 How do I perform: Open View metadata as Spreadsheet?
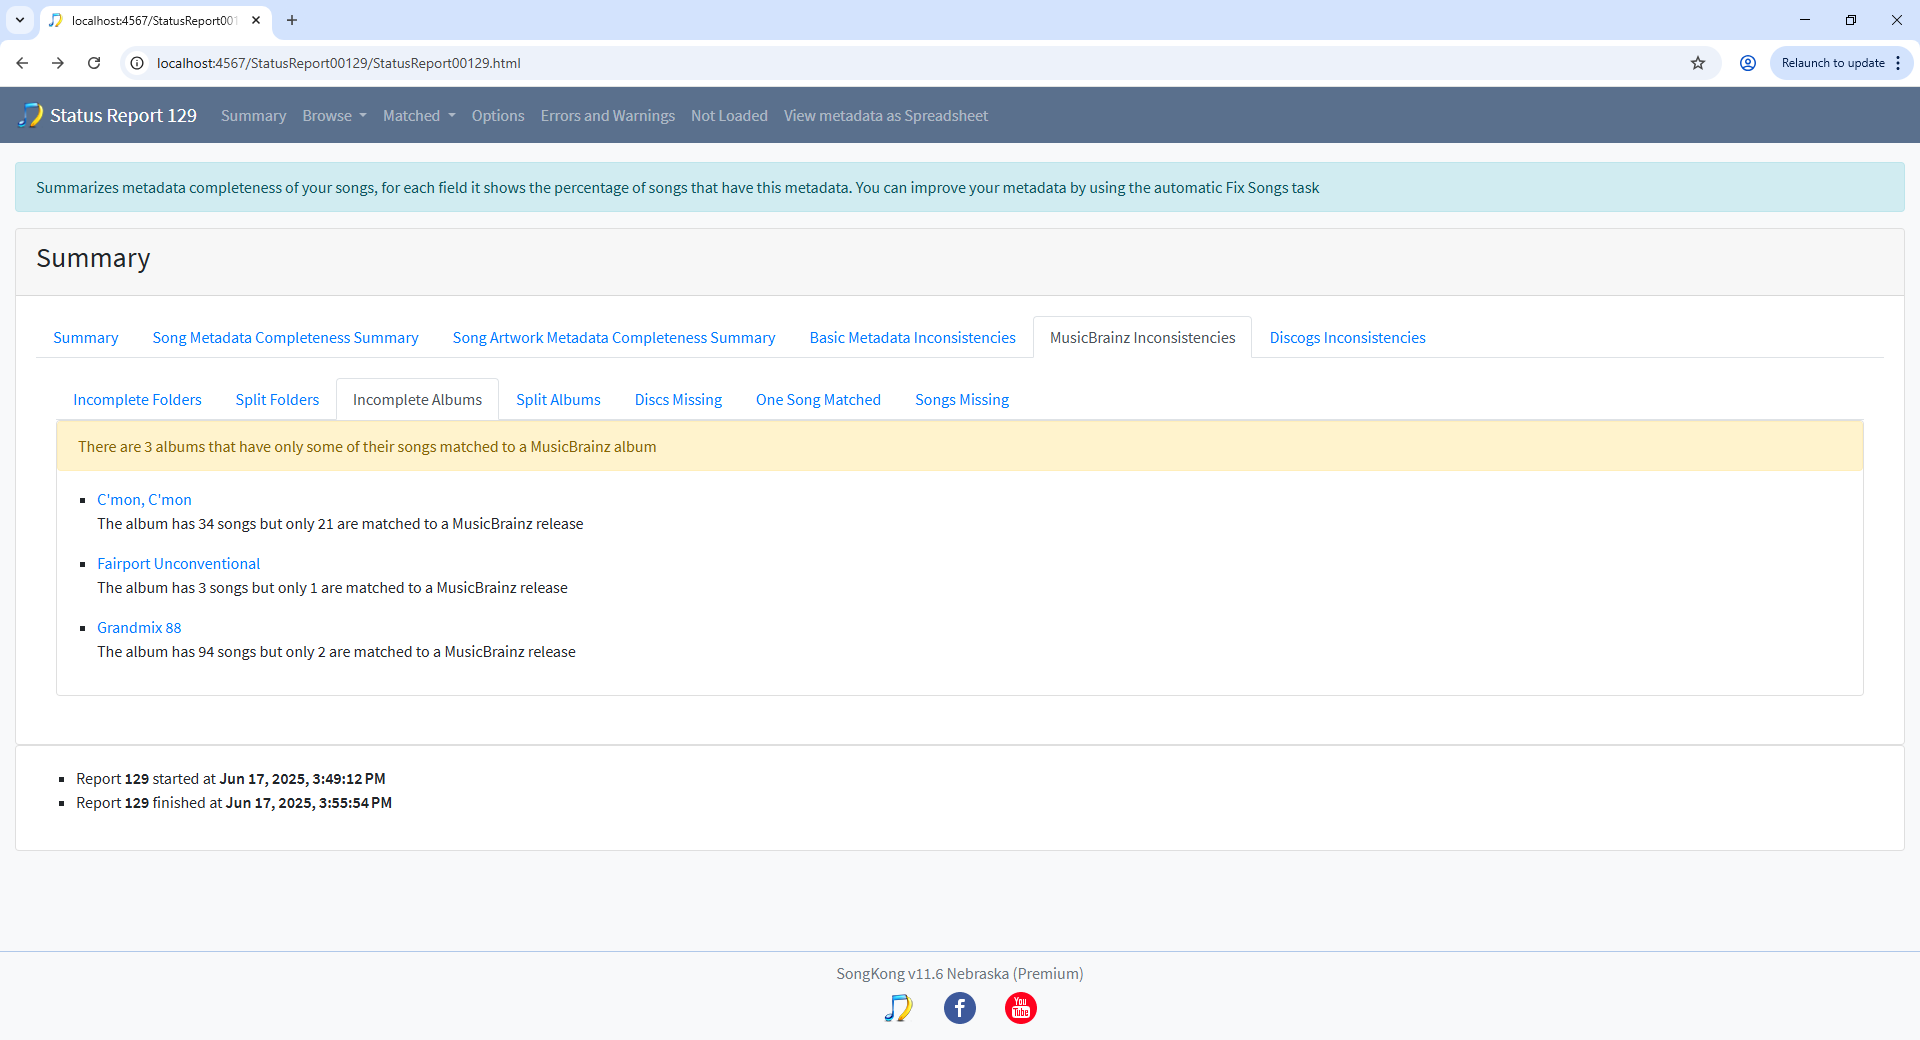pos(886,116)
